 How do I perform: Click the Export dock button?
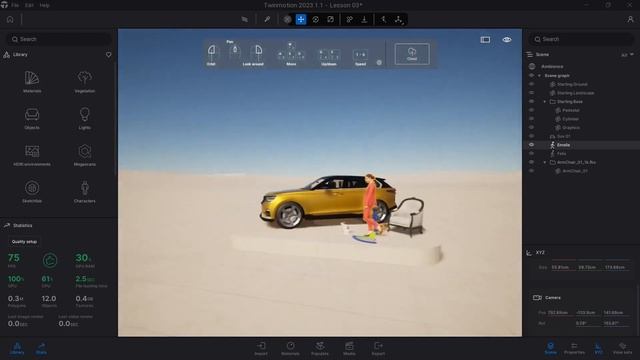pos(378,349)
